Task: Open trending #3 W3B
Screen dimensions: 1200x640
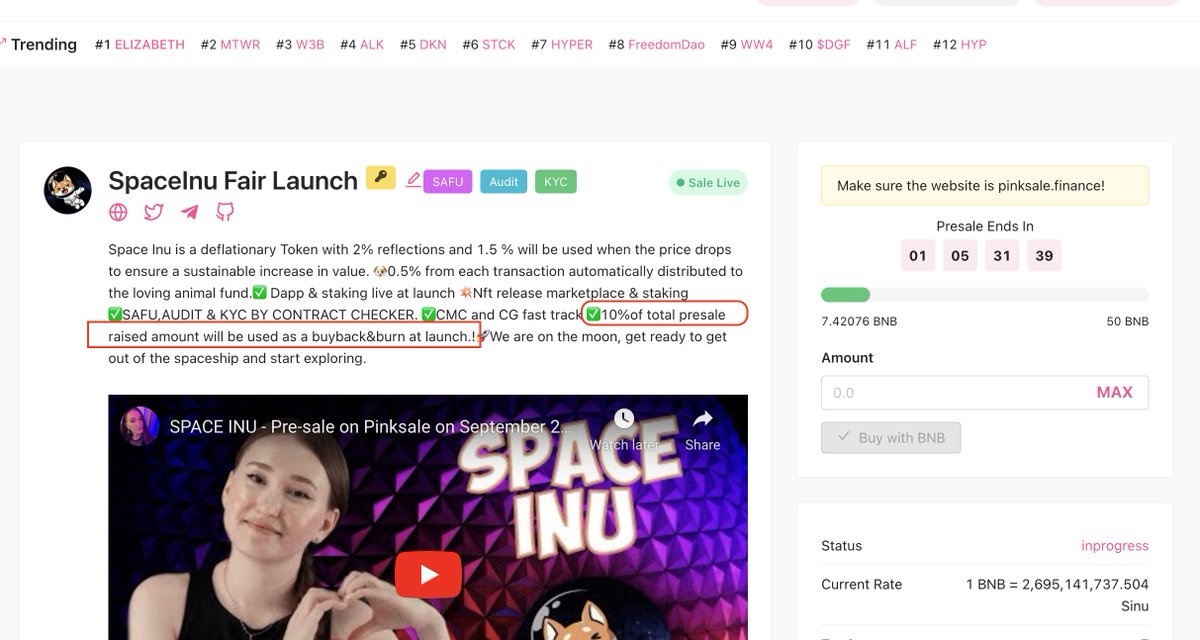Action: point(300,45)
